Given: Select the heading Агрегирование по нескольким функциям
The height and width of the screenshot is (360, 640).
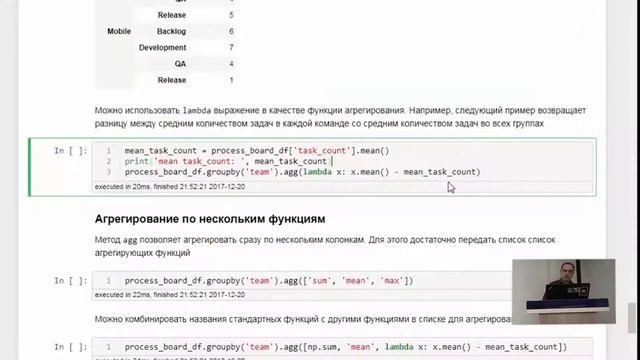Looking at the screenshot, I should click(210, 219).
